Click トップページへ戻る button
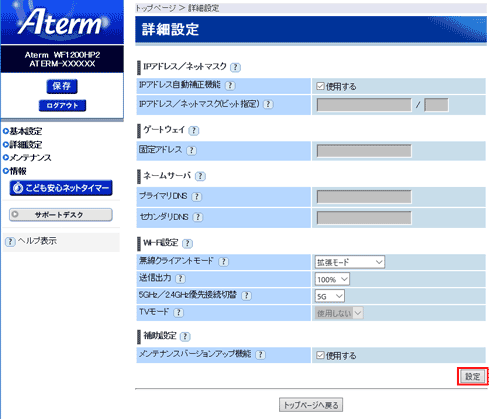 [311, 405]
